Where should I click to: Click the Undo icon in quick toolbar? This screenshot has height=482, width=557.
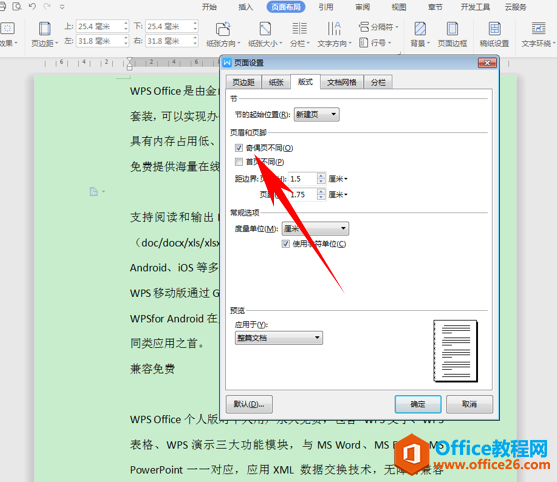click(x=32, y=6)
